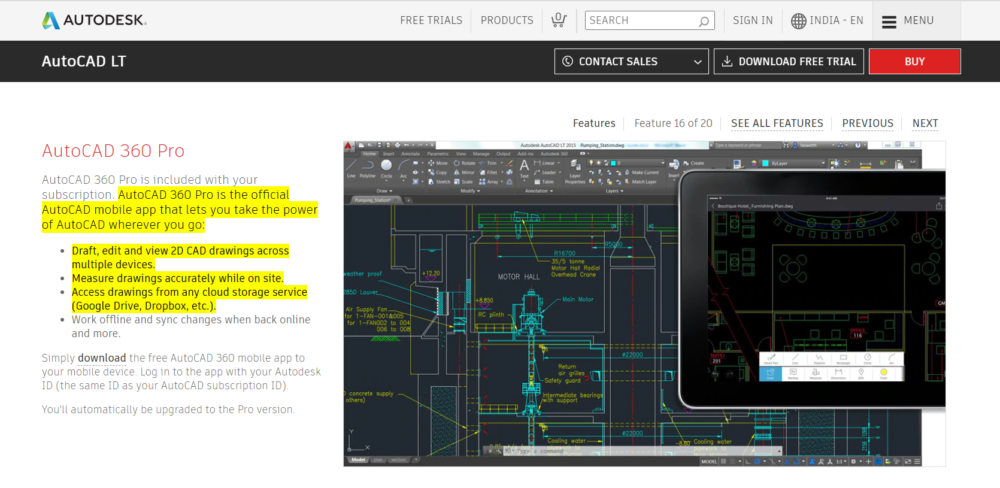Click the Linear dimension tool
The image size is (1000, 488).
[x=546, y=163]
